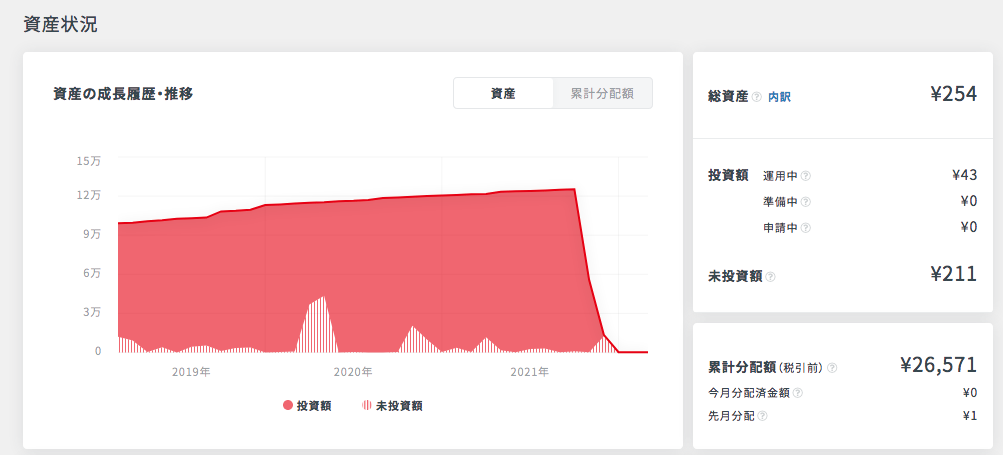Click help icon next to 申請中
Screen dimensions: 1003x455
coord(805,228)
